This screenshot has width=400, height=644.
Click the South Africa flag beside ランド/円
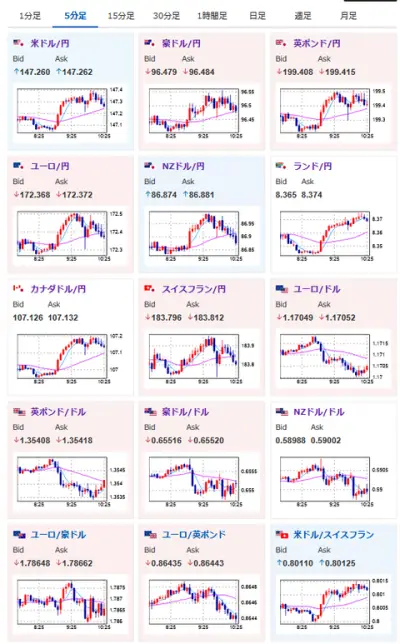(x=281, y=166)
